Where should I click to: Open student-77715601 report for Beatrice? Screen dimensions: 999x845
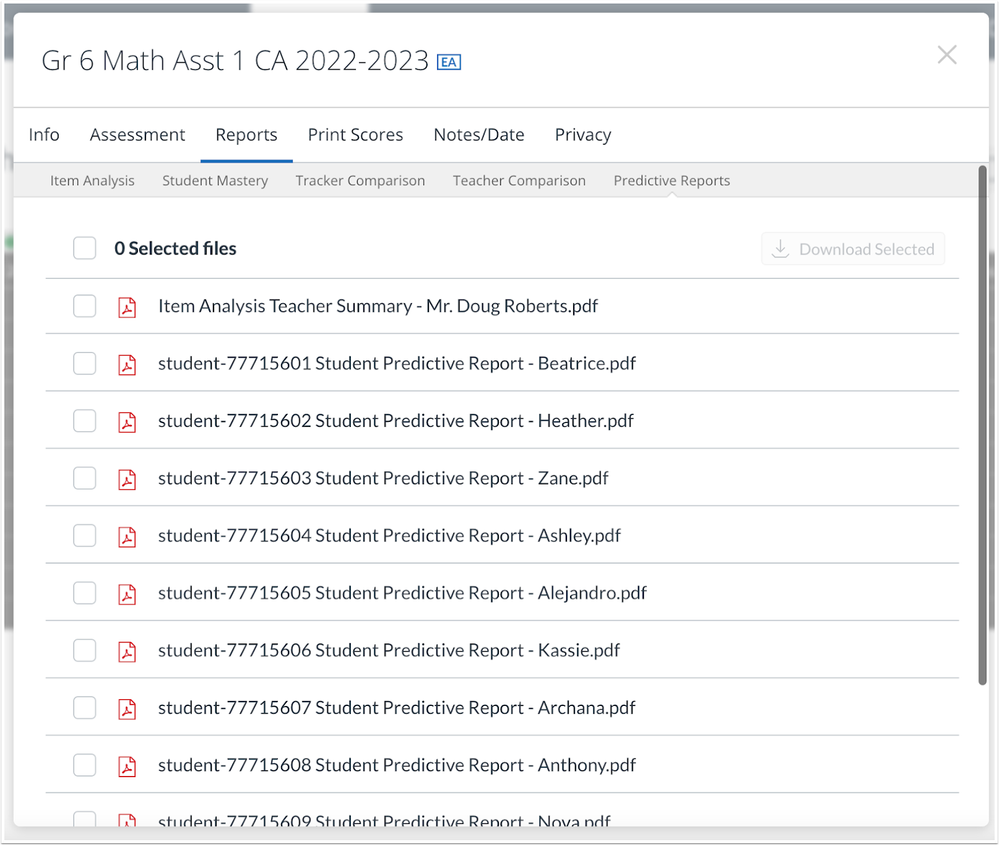pyautogui.click(x=397, y=363)
